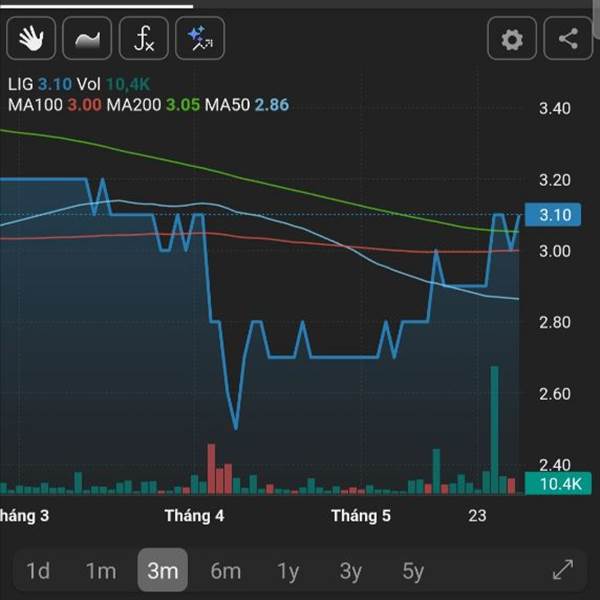Switch to 3y time range

[x=351, y=571]
